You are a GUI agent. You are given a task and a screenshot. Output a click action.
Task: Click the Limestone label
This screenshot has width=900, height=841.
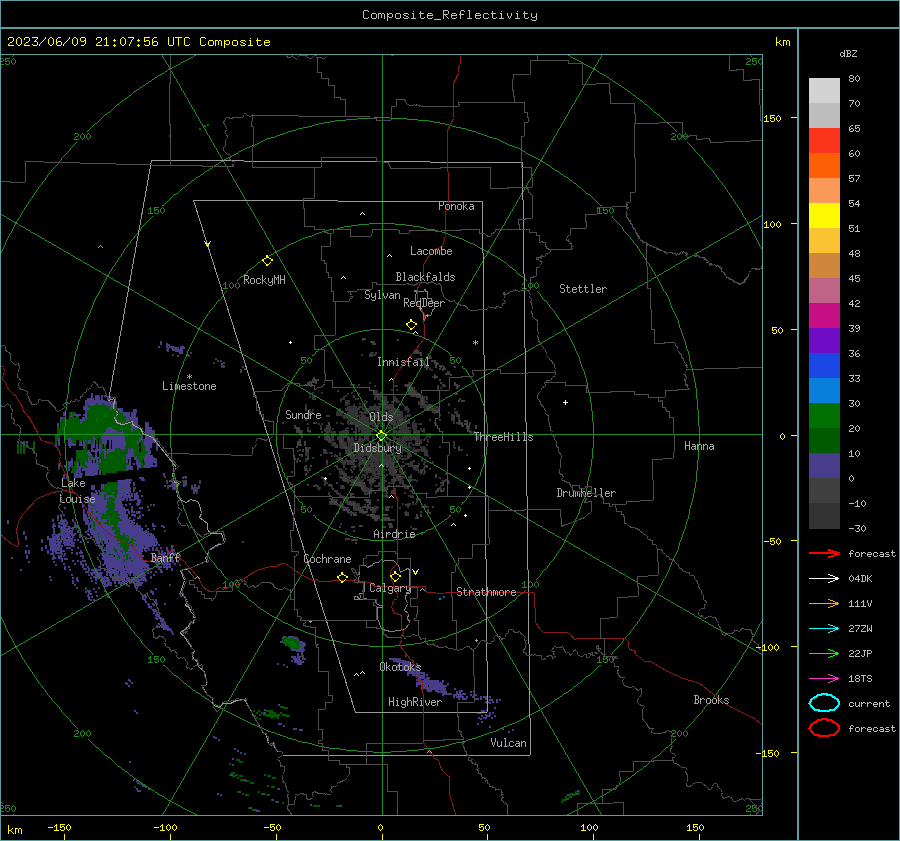(189, 386)
